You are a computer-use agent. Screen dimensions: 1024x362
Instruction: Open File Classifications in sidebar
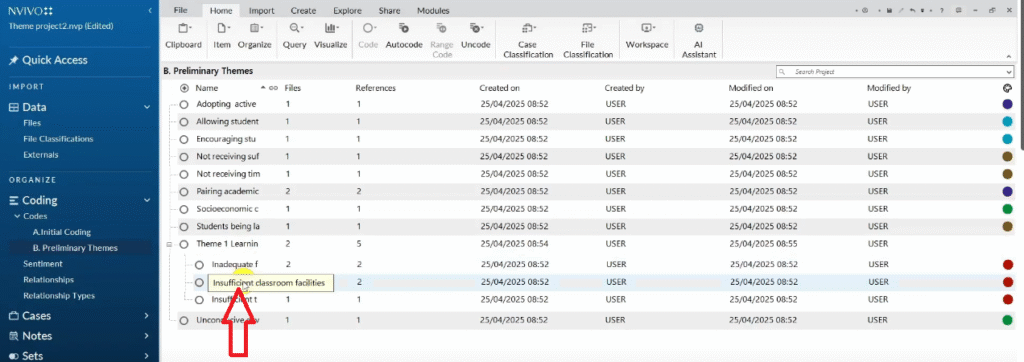tap(58, 139)
